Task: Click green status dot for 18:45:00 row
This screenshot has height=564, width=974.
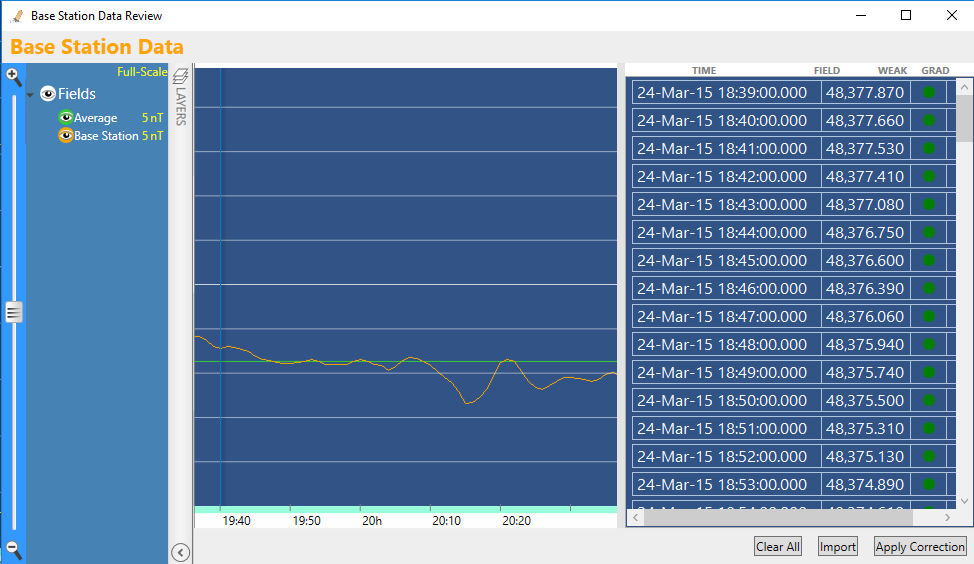Action: (x=929, y=260)
